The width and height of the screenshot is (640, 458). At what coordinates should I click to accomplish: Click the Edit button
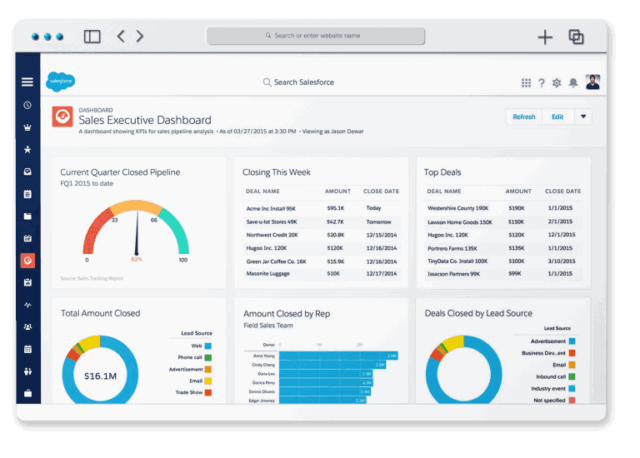[x=558, y=117]
